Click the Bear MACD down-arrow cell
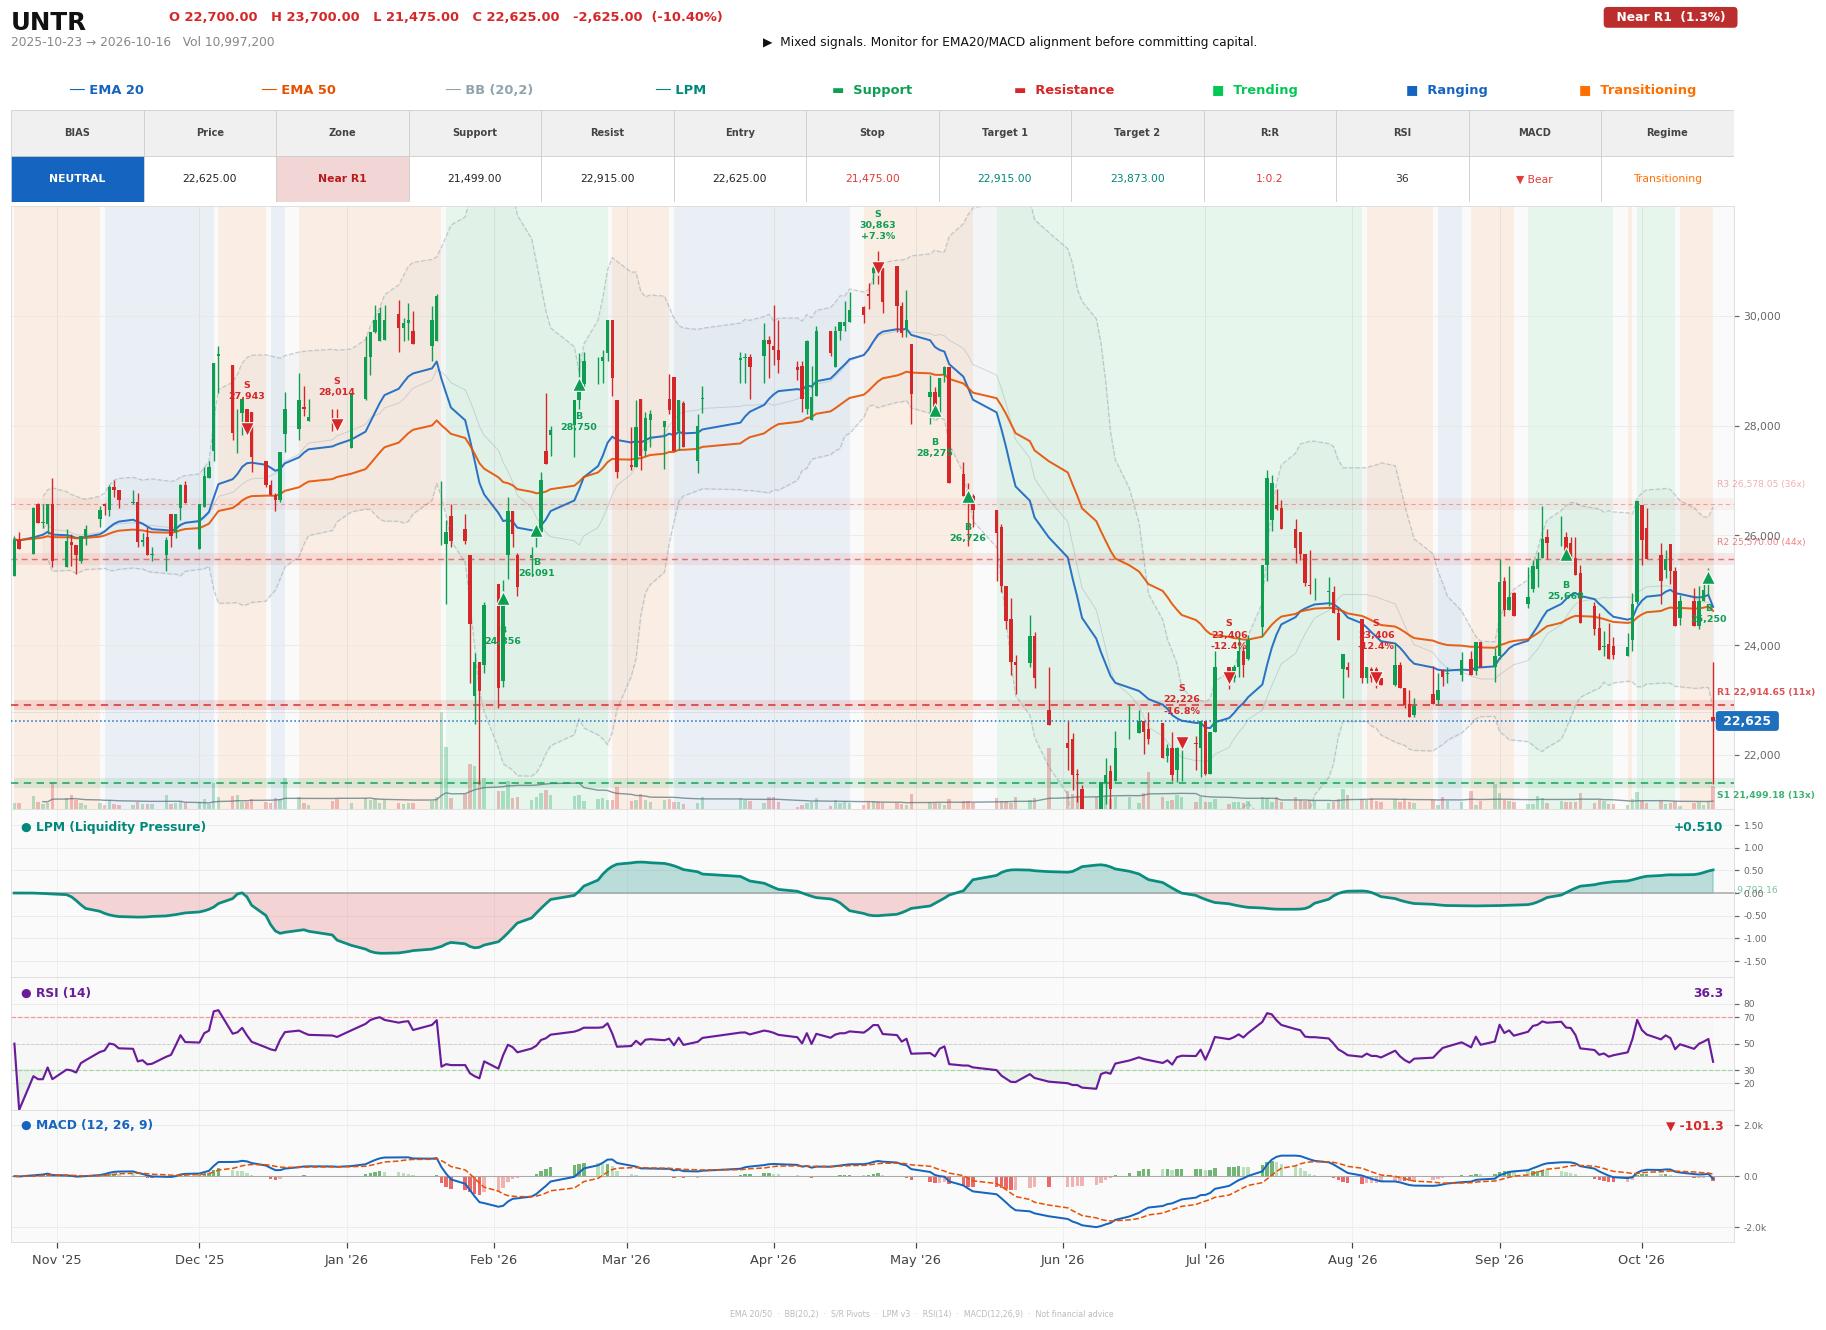 (1534, 179)
